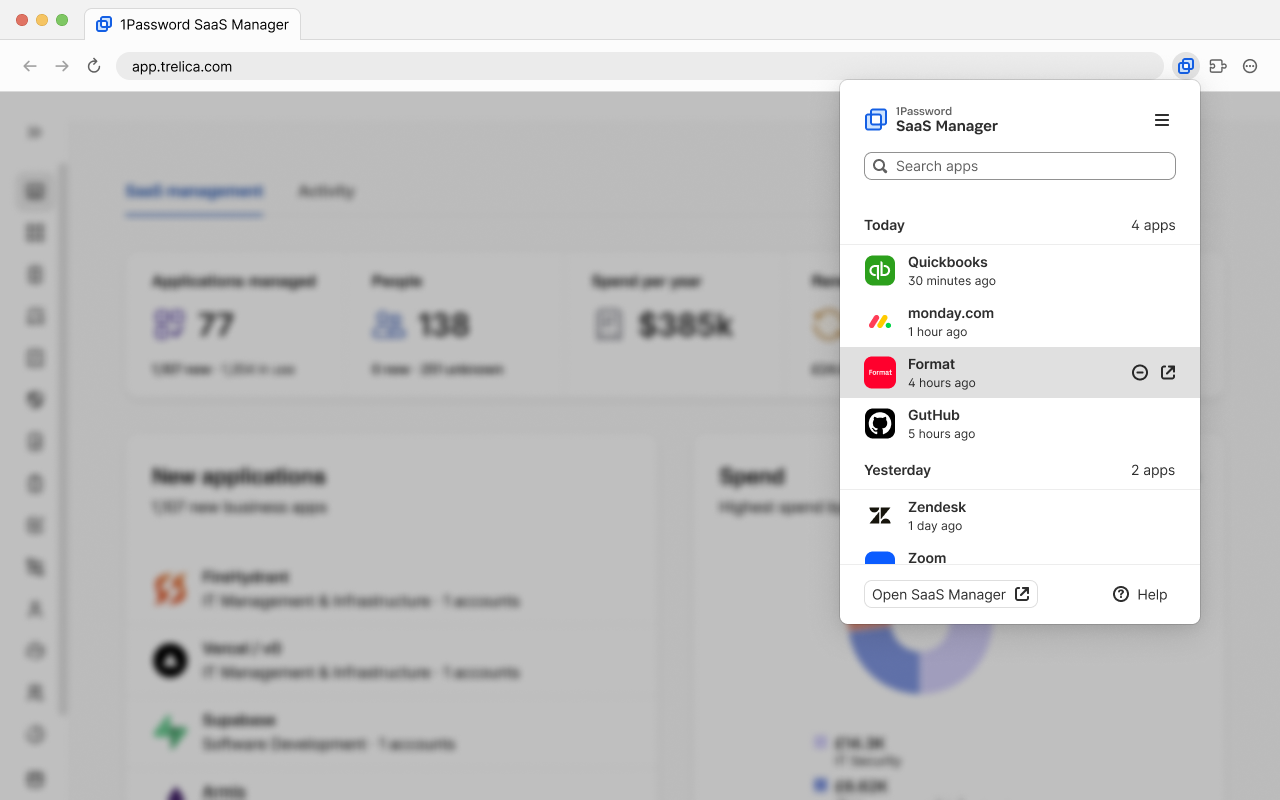Click the Open SaaS Manager button
Viewport: 1280px width, 800px height.
(951, 594)
